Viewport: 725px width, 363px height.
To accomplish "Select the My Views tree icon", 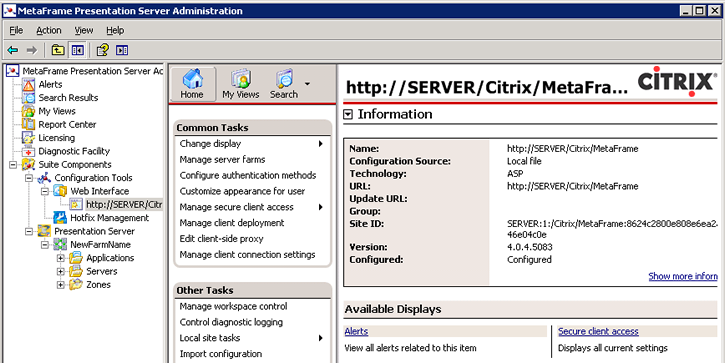I will 29,111.
